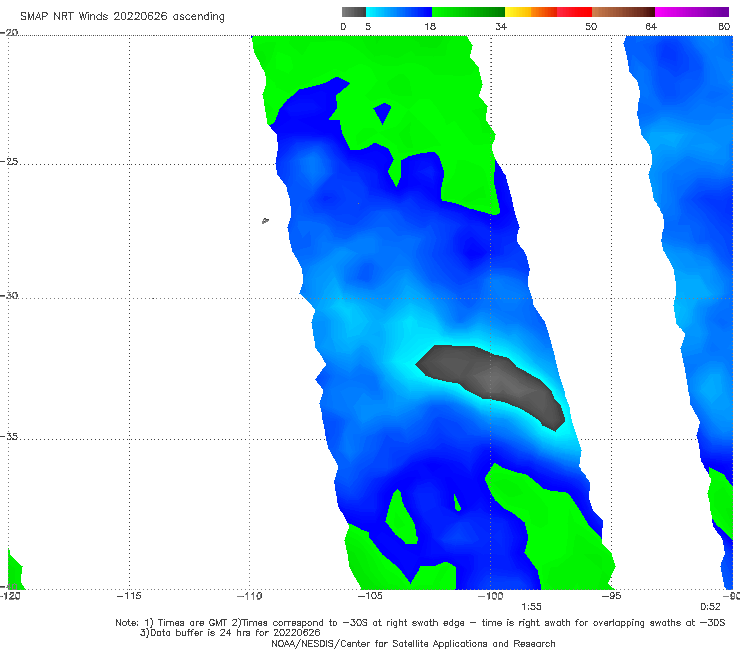Click 'NOAA/NESDIS/Center for Satellite Applications' credit
The image size is (740, 650).
[x=413, y=644]
